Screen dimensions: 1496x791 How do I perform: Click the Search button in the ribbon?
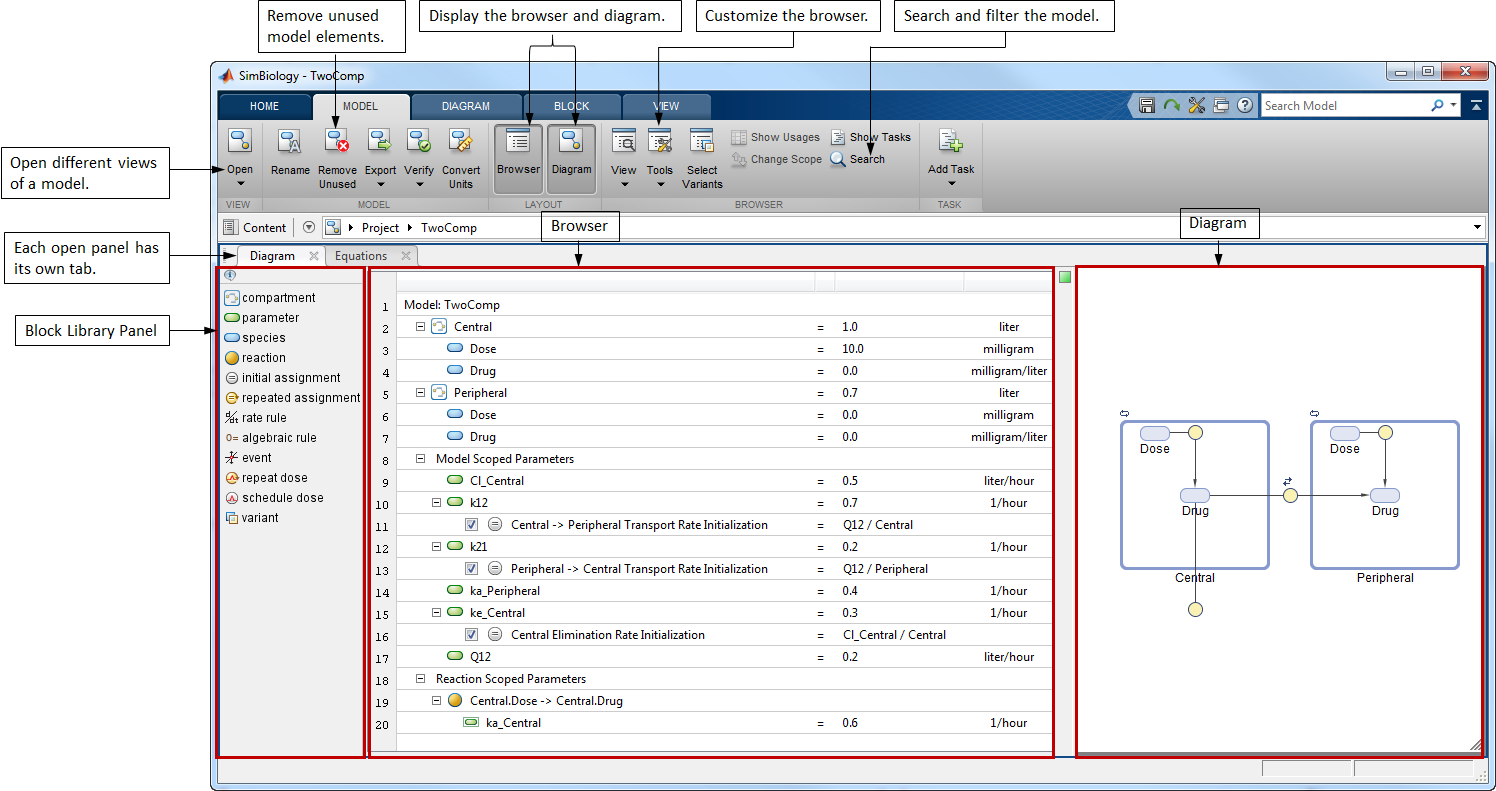[858, 159]
